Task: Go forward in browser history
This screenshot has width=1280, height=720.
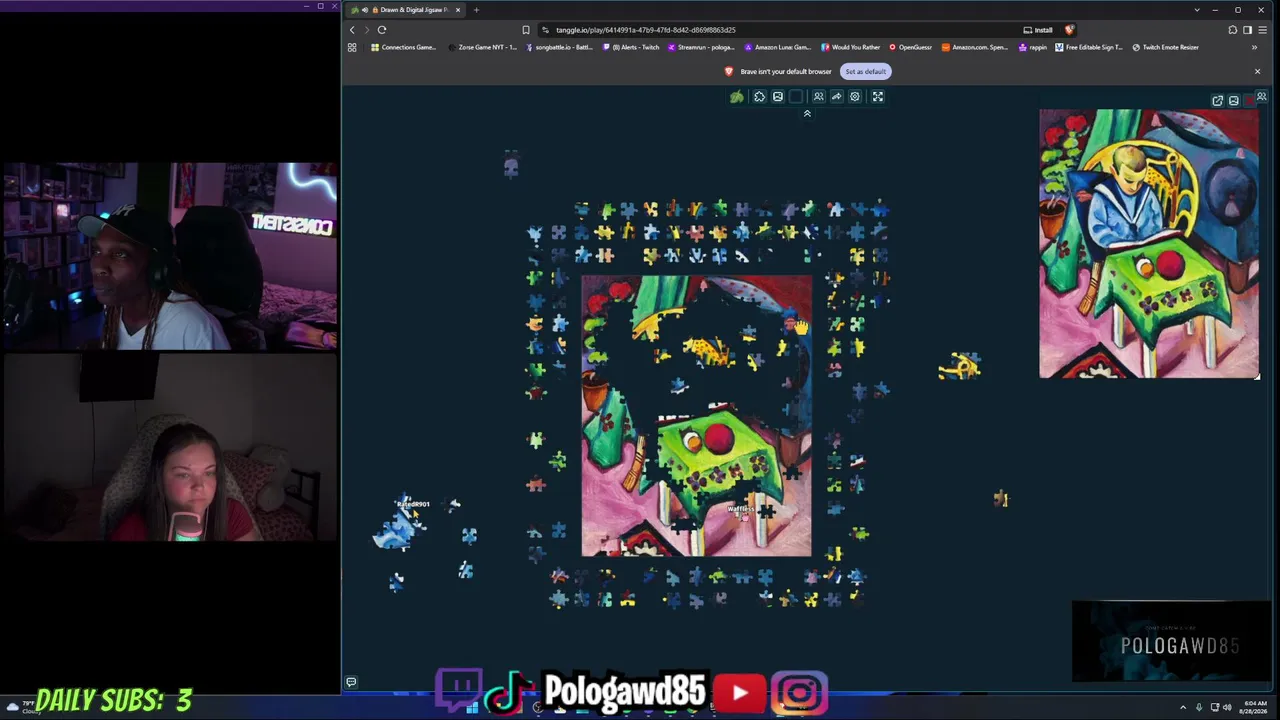Action: click(x=366, y=30)
